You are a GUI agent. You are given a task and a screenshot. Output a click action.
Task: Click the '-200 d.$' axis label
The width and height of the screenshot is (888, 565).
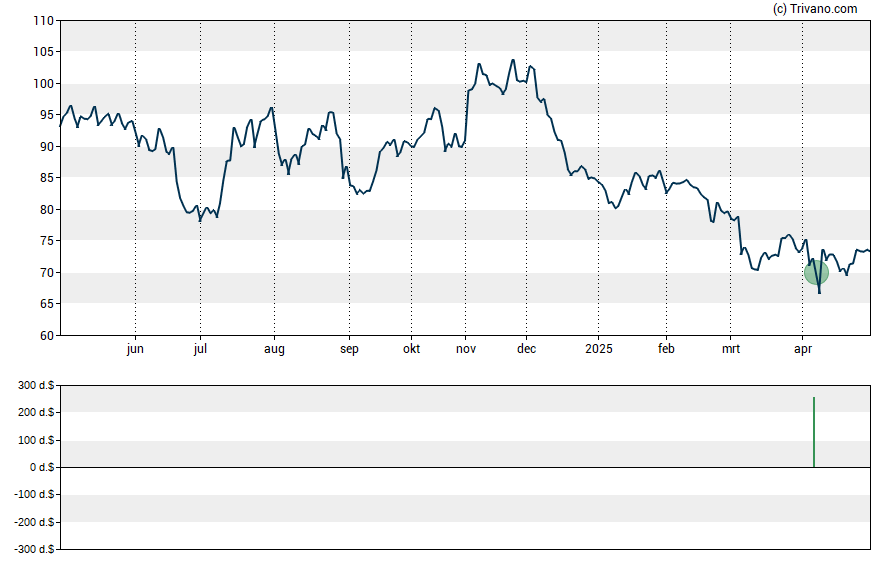coord(34,523)
